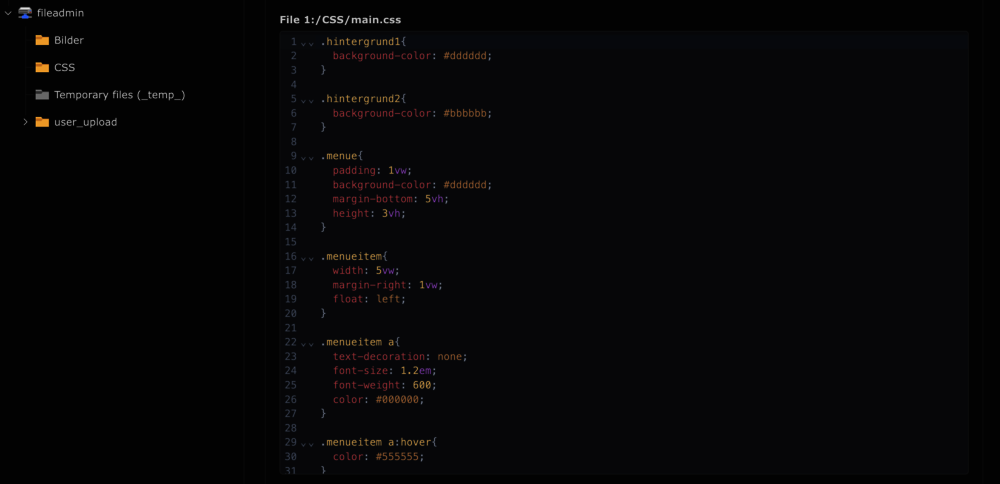Click the Bilder folder icon
Screen dimensions: 1000x484
[42, 40]
